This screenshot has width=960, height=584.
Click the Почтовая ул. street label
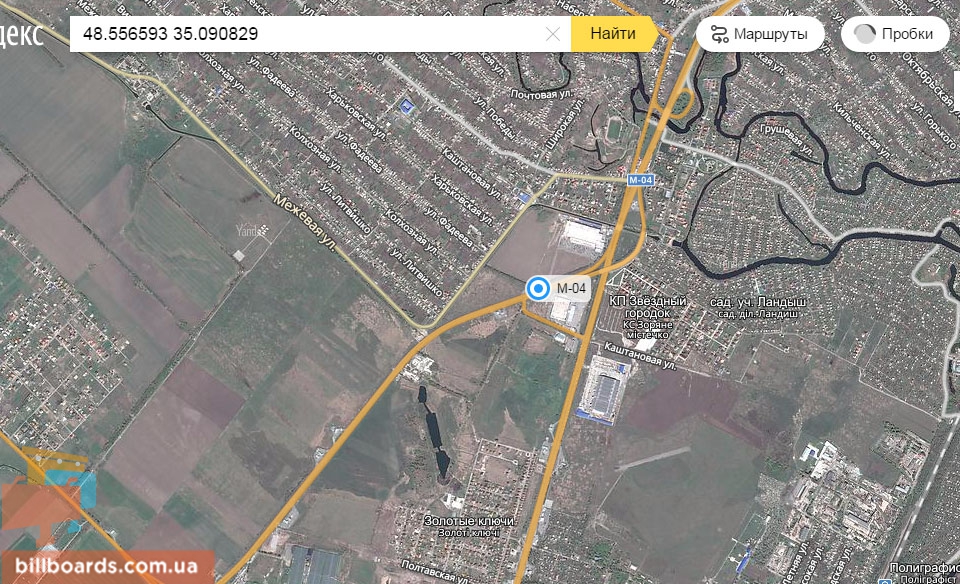point(542,94)
